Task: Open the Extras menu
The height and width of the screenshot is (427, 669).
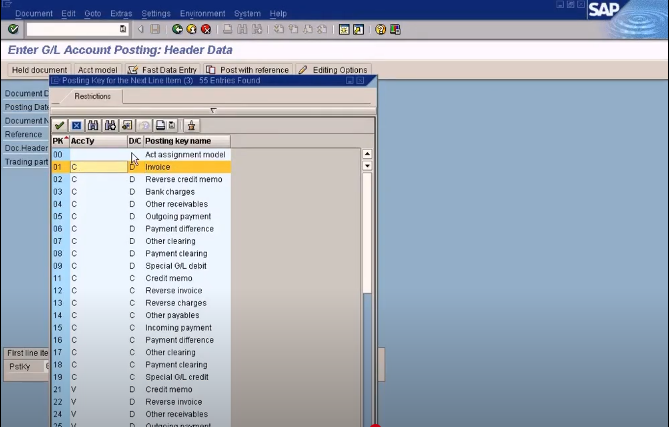Action: (x=121, y=14)
